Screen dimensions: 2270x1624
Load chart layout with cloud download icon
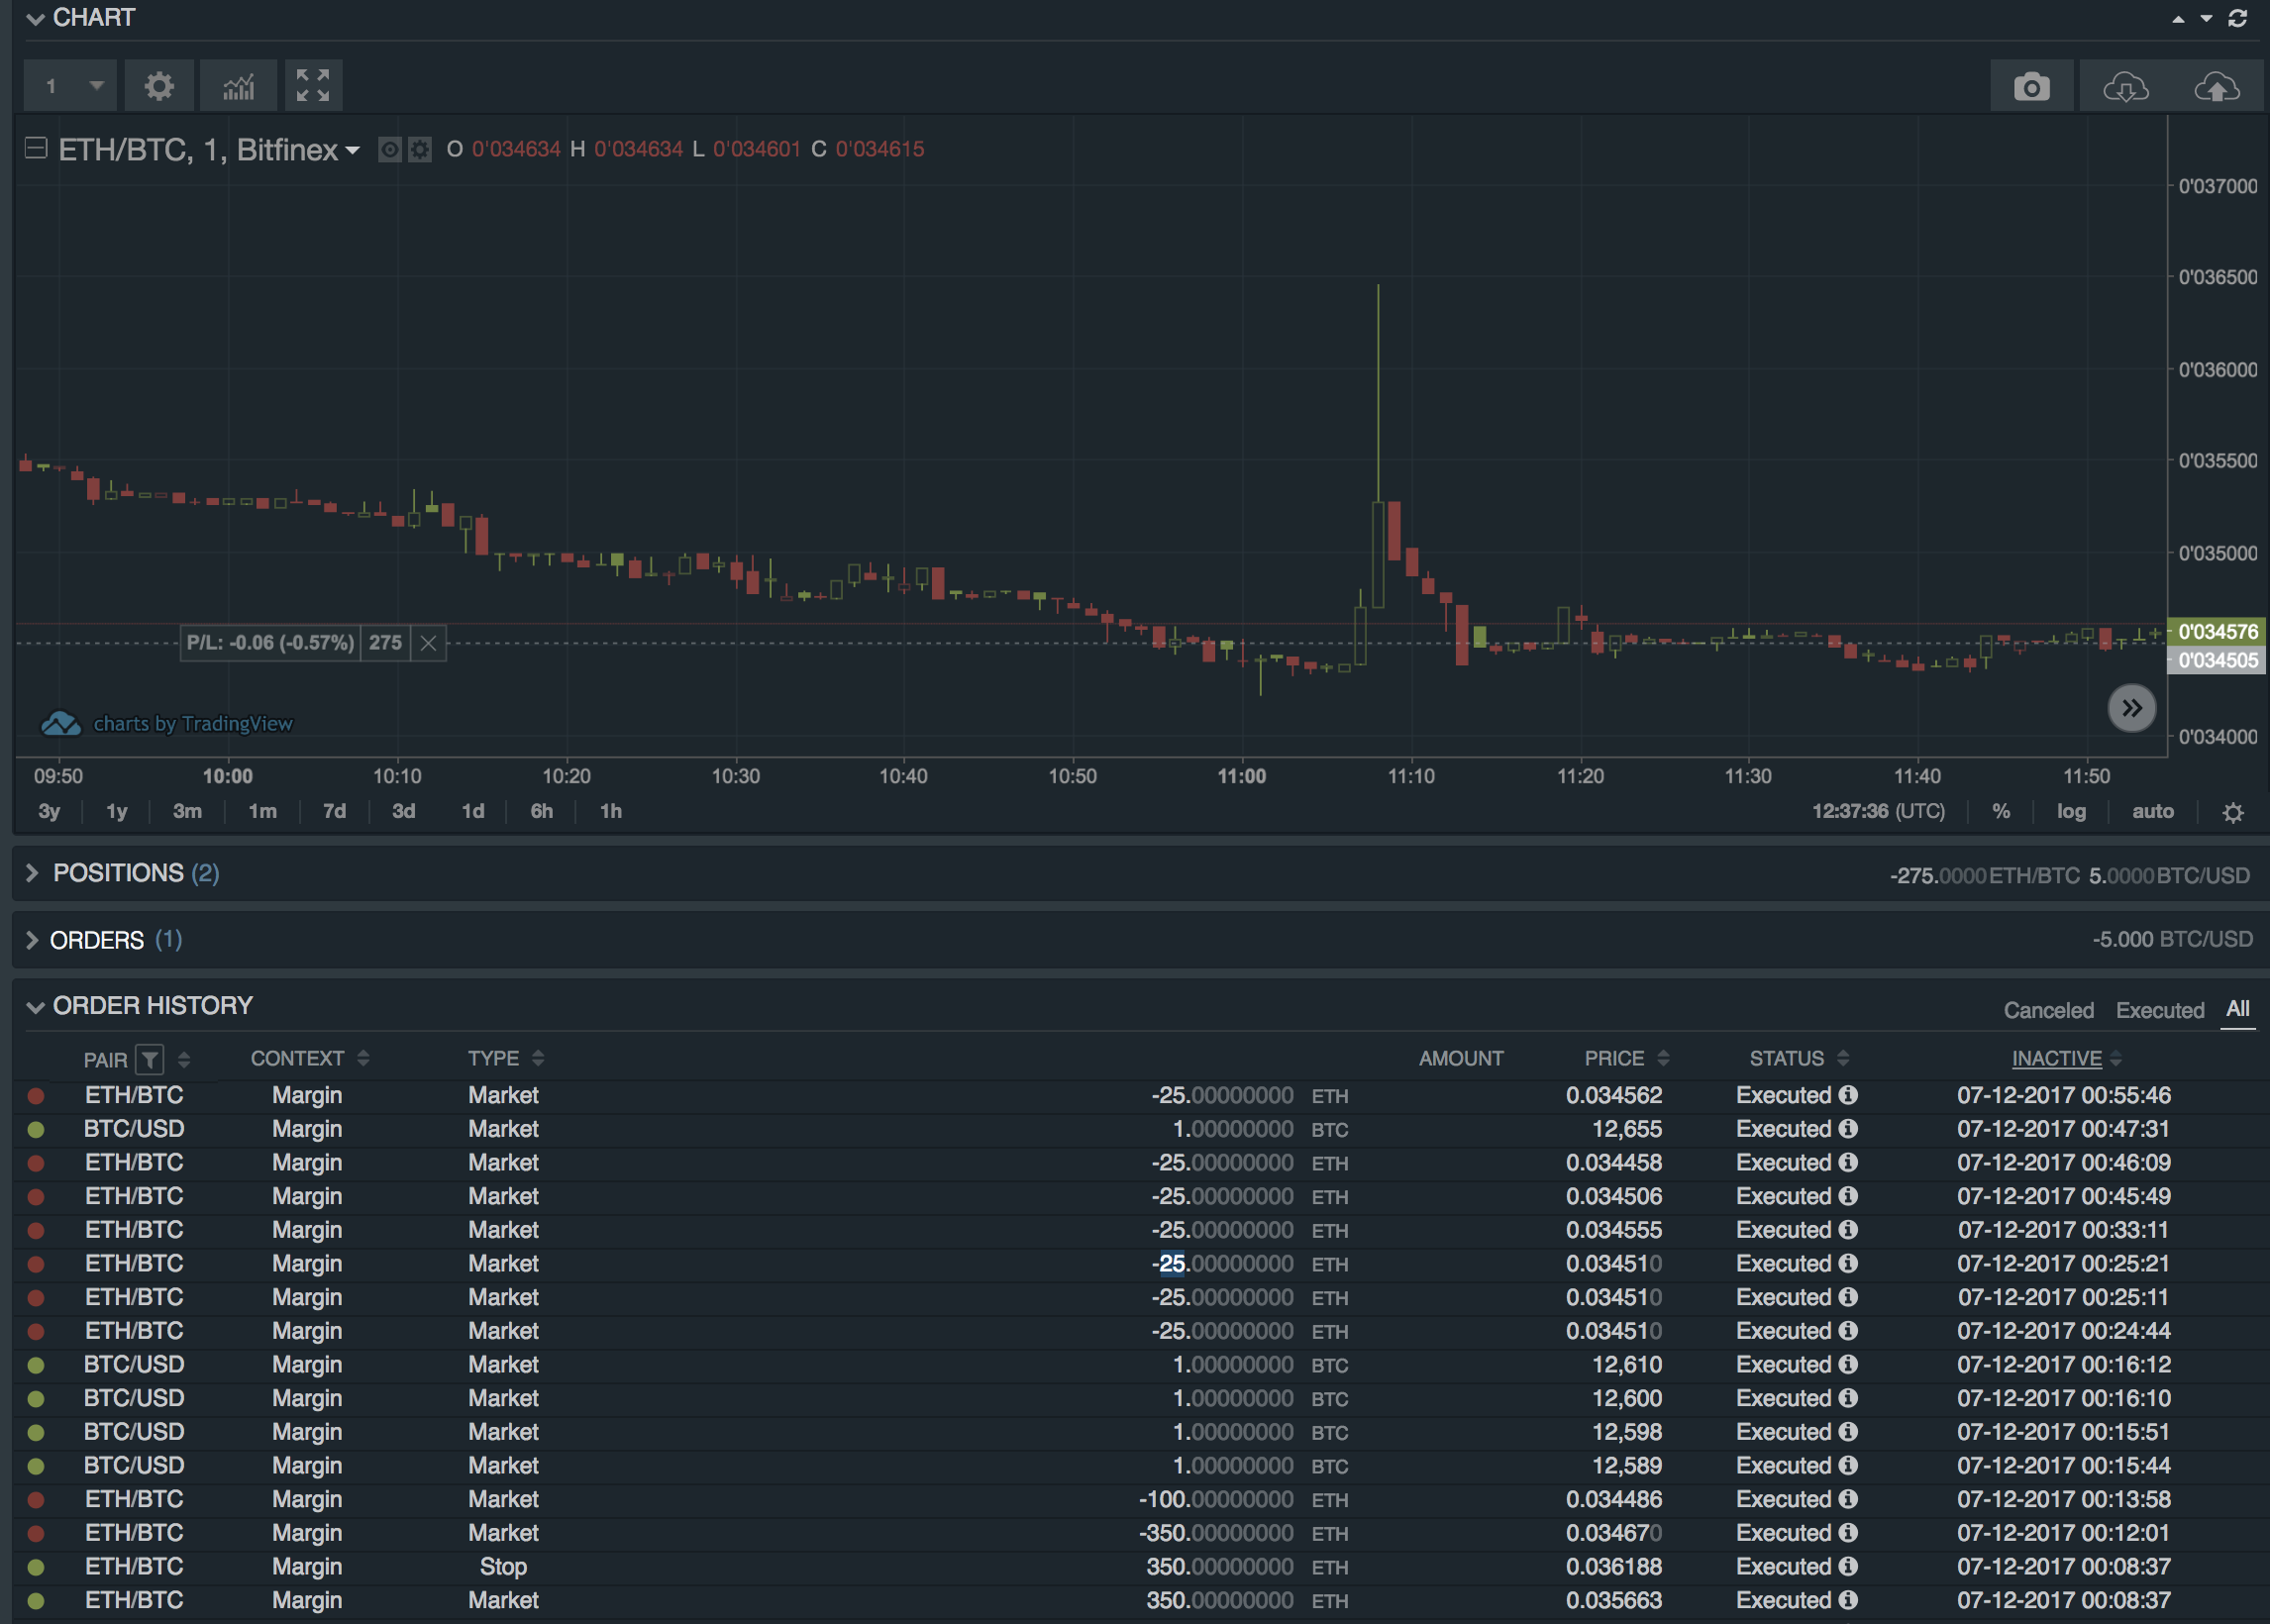[2124, 87]
